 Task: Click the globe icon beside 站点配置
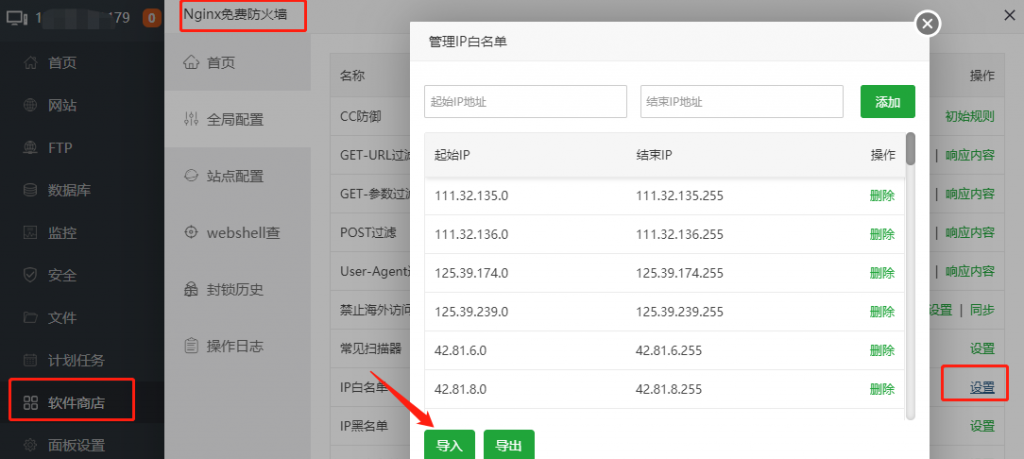click(x=191, y=176)
